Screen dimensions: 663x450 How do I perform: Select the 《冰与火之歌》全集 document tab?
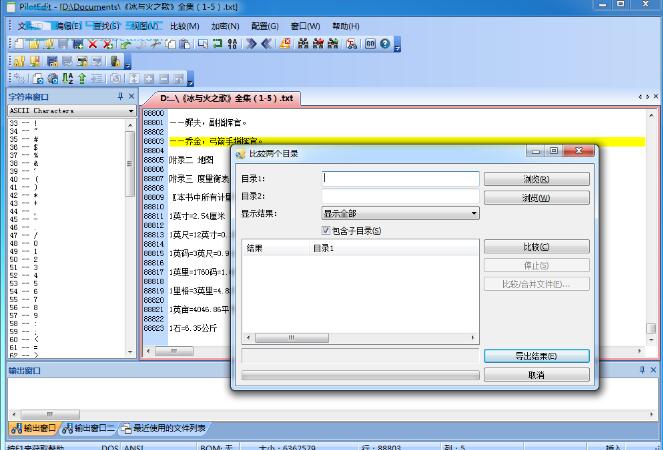[x=226, y=98]
